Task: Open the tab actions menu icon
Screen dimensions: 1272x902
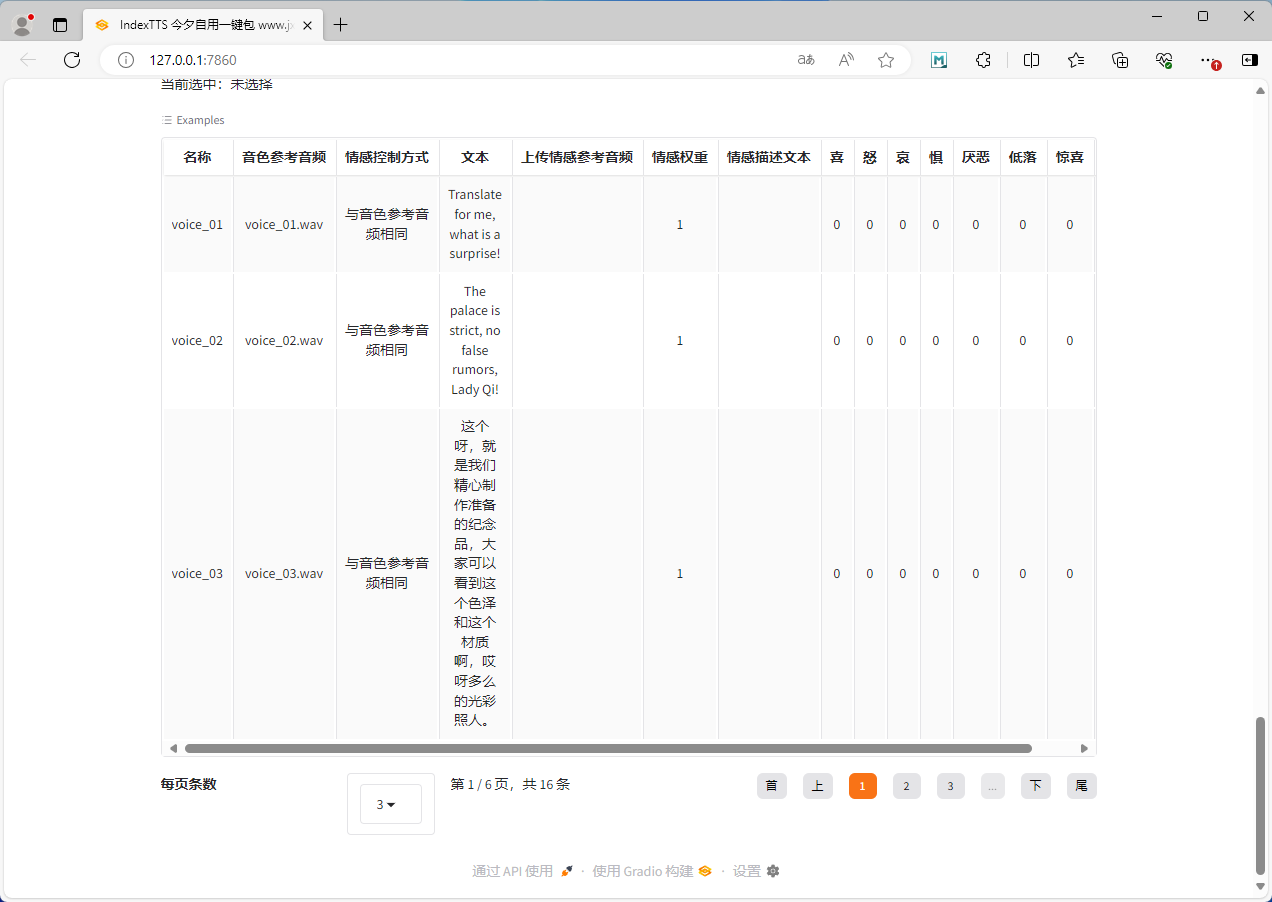Action: click(60, 25)
